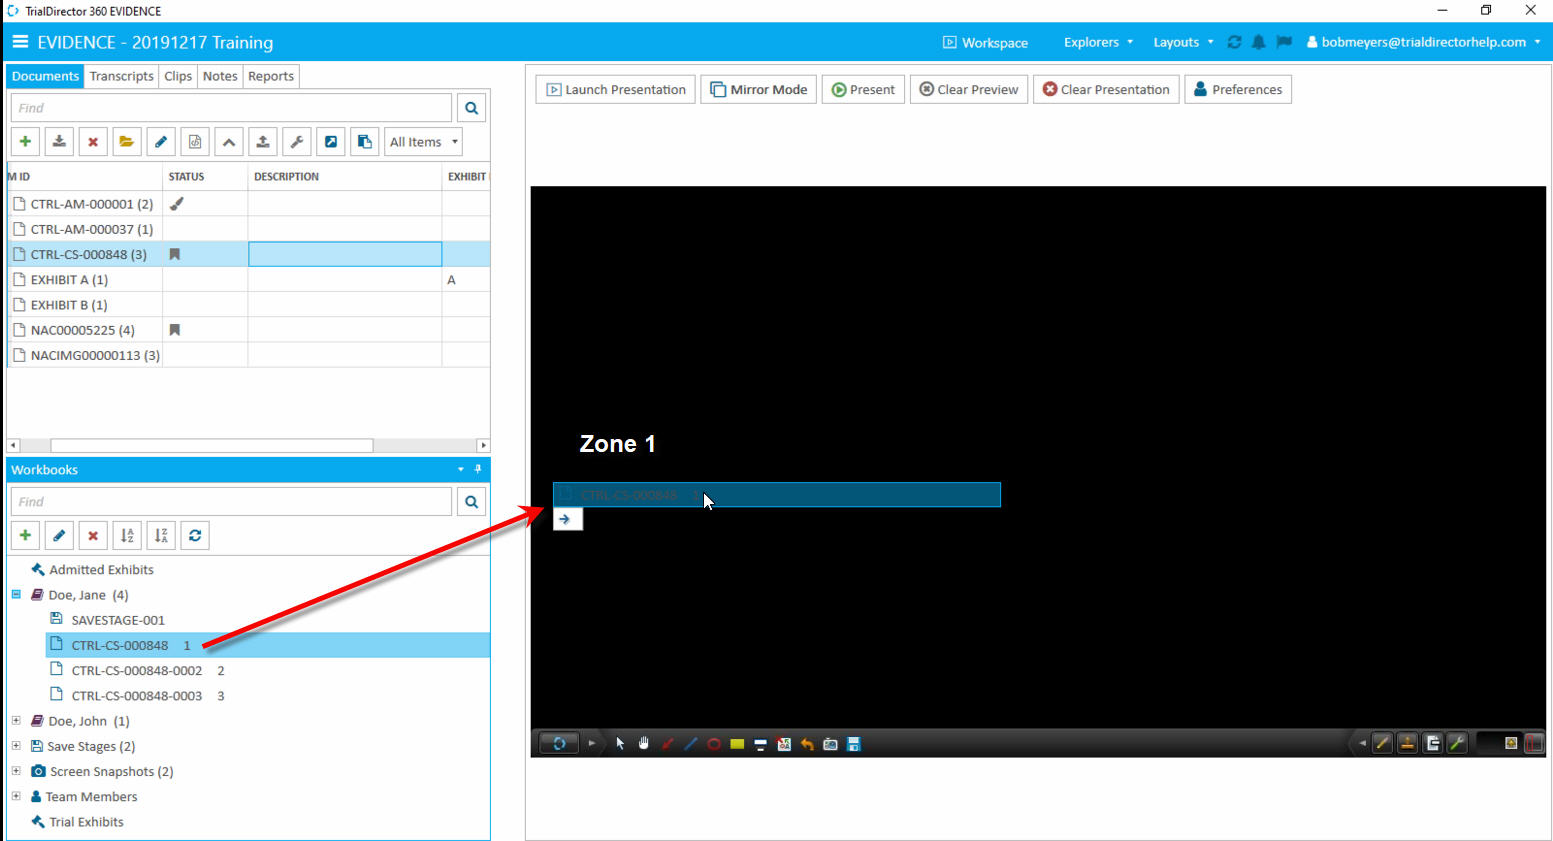Click the pencil edit icon in Workbooks toolbar
Screen dimensions: 1553x841
(x=59, y=536)
